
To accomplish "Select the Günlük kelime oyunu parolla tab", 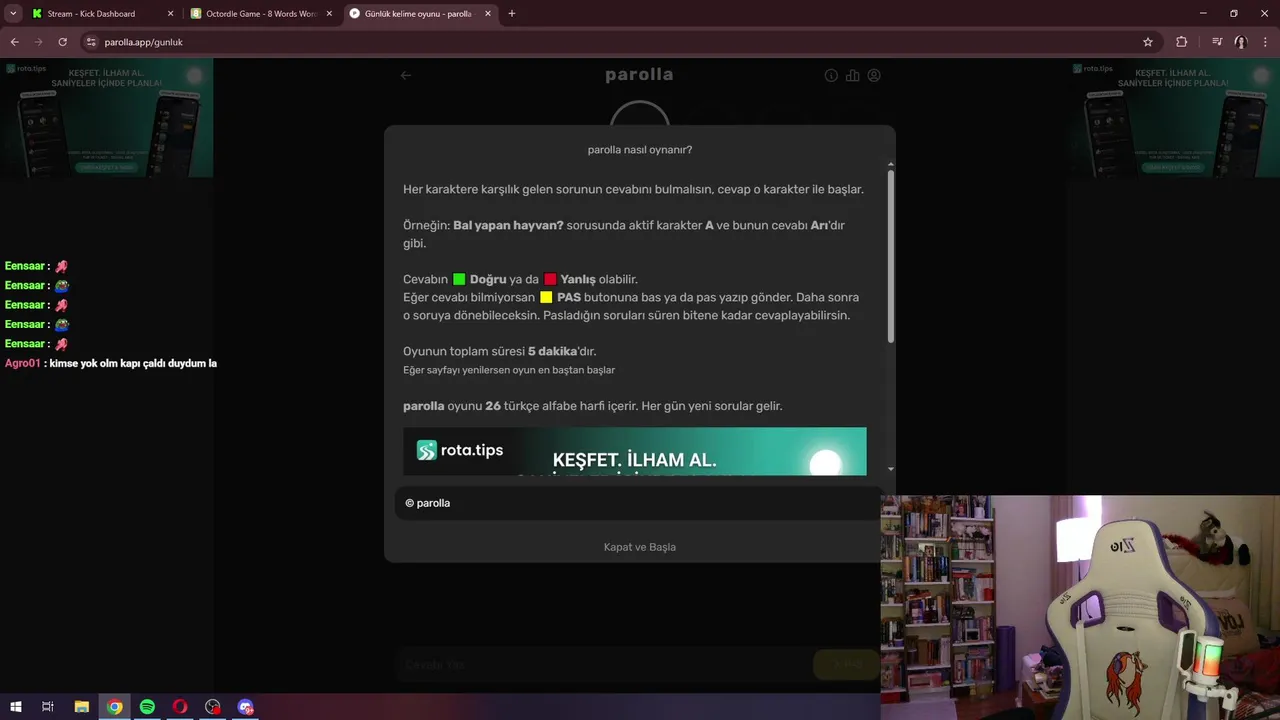I will pos(418,14).
